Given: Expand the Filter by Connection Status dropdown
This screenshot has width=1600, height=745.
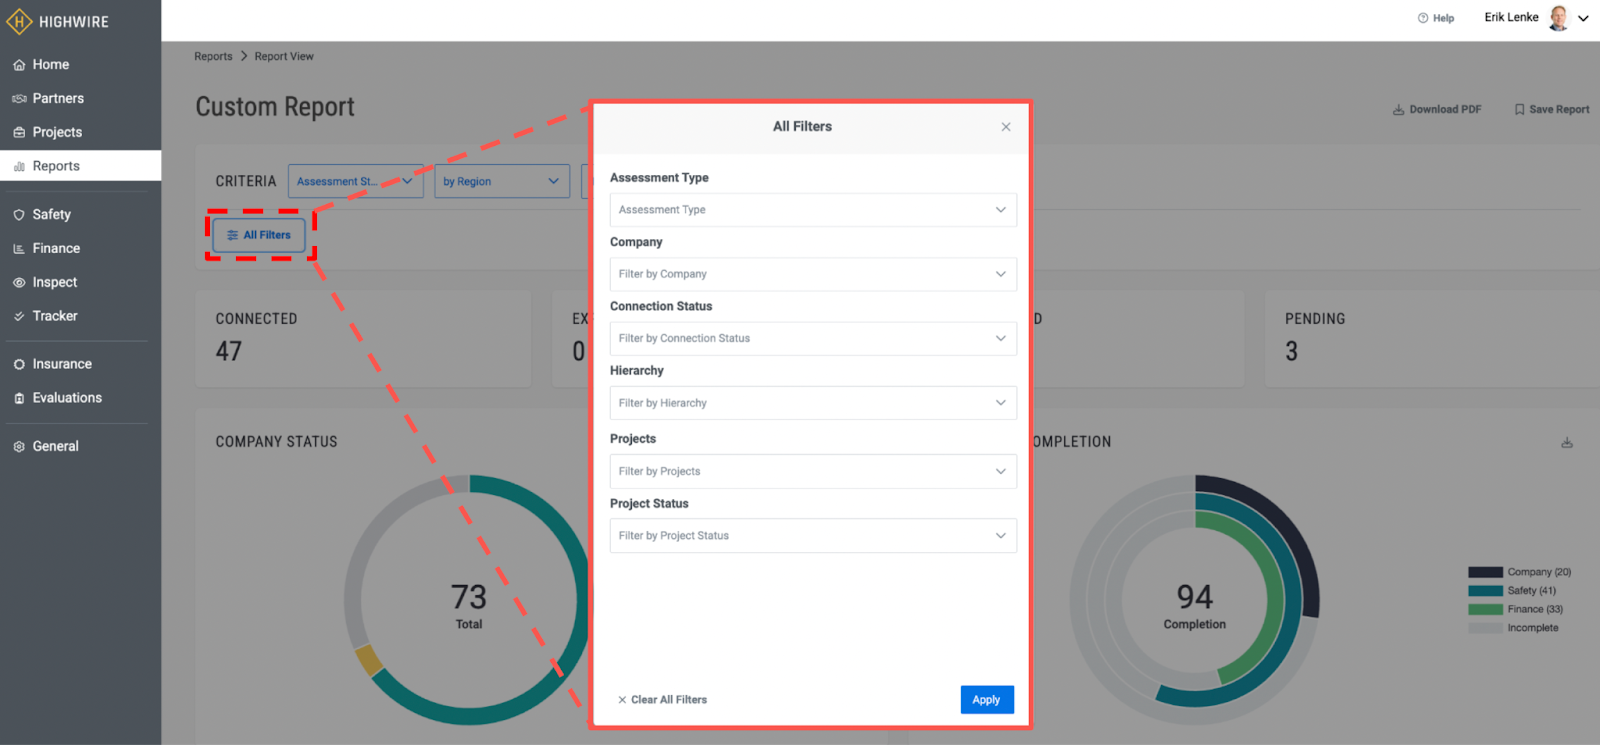Looking at the screenshot, I should 813,338.
